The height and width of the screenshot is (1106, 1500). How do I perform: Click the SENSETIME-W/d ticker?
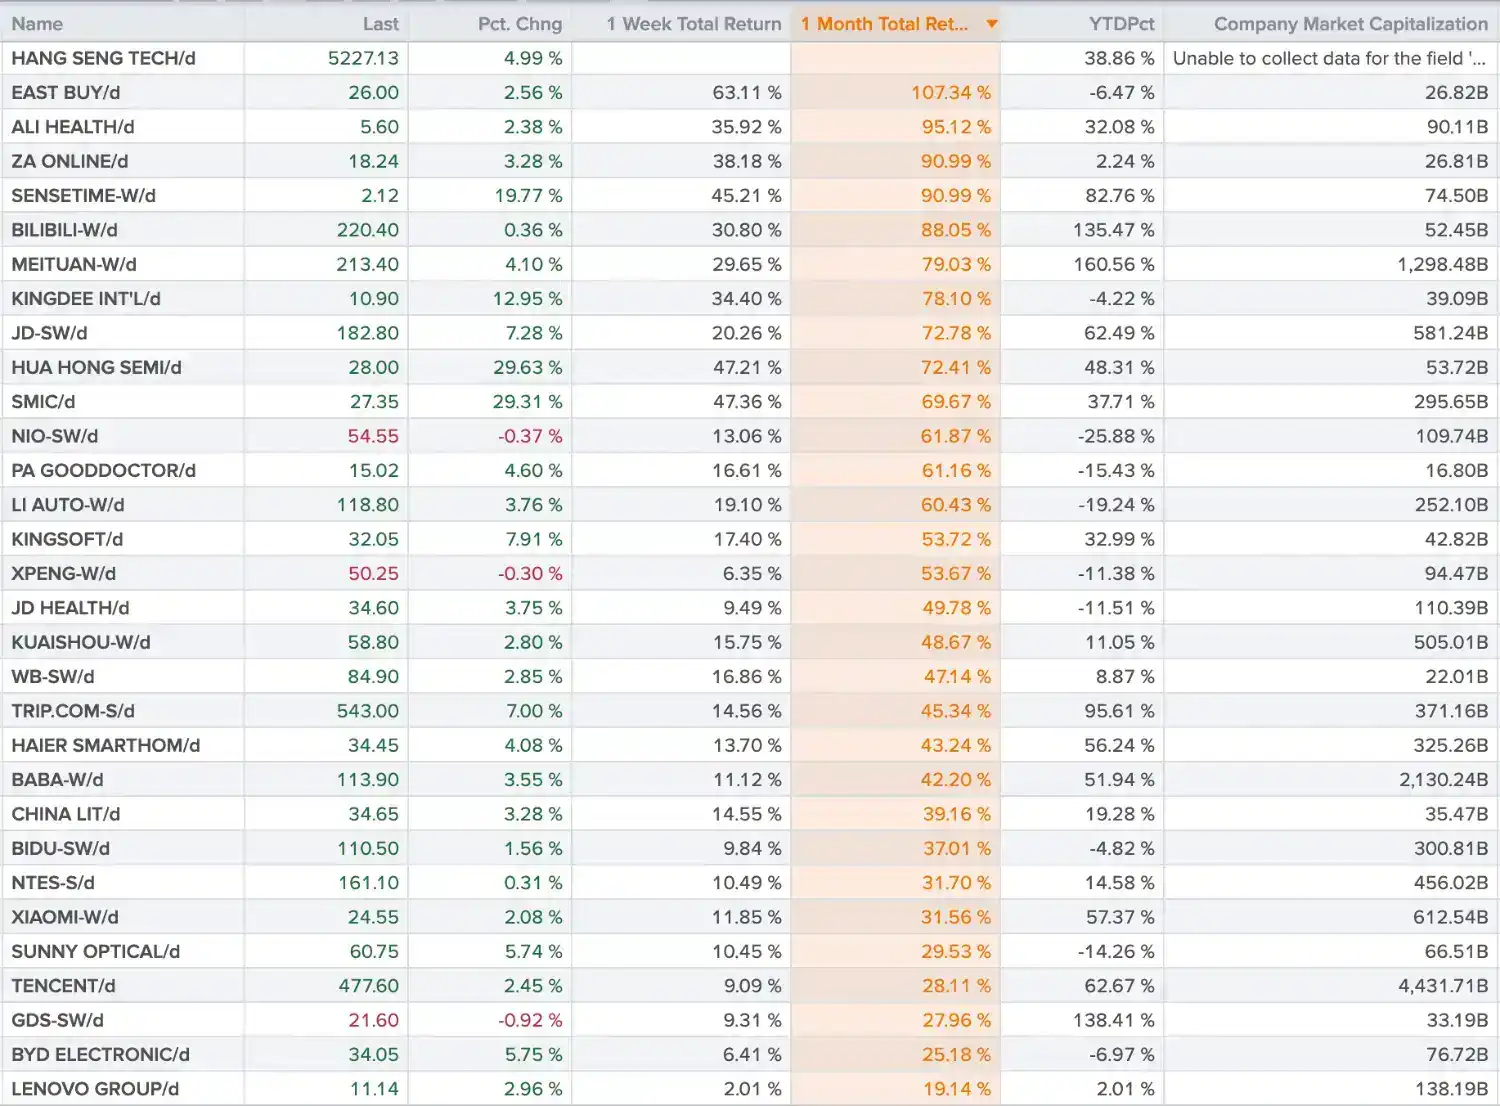click(84, 196)
